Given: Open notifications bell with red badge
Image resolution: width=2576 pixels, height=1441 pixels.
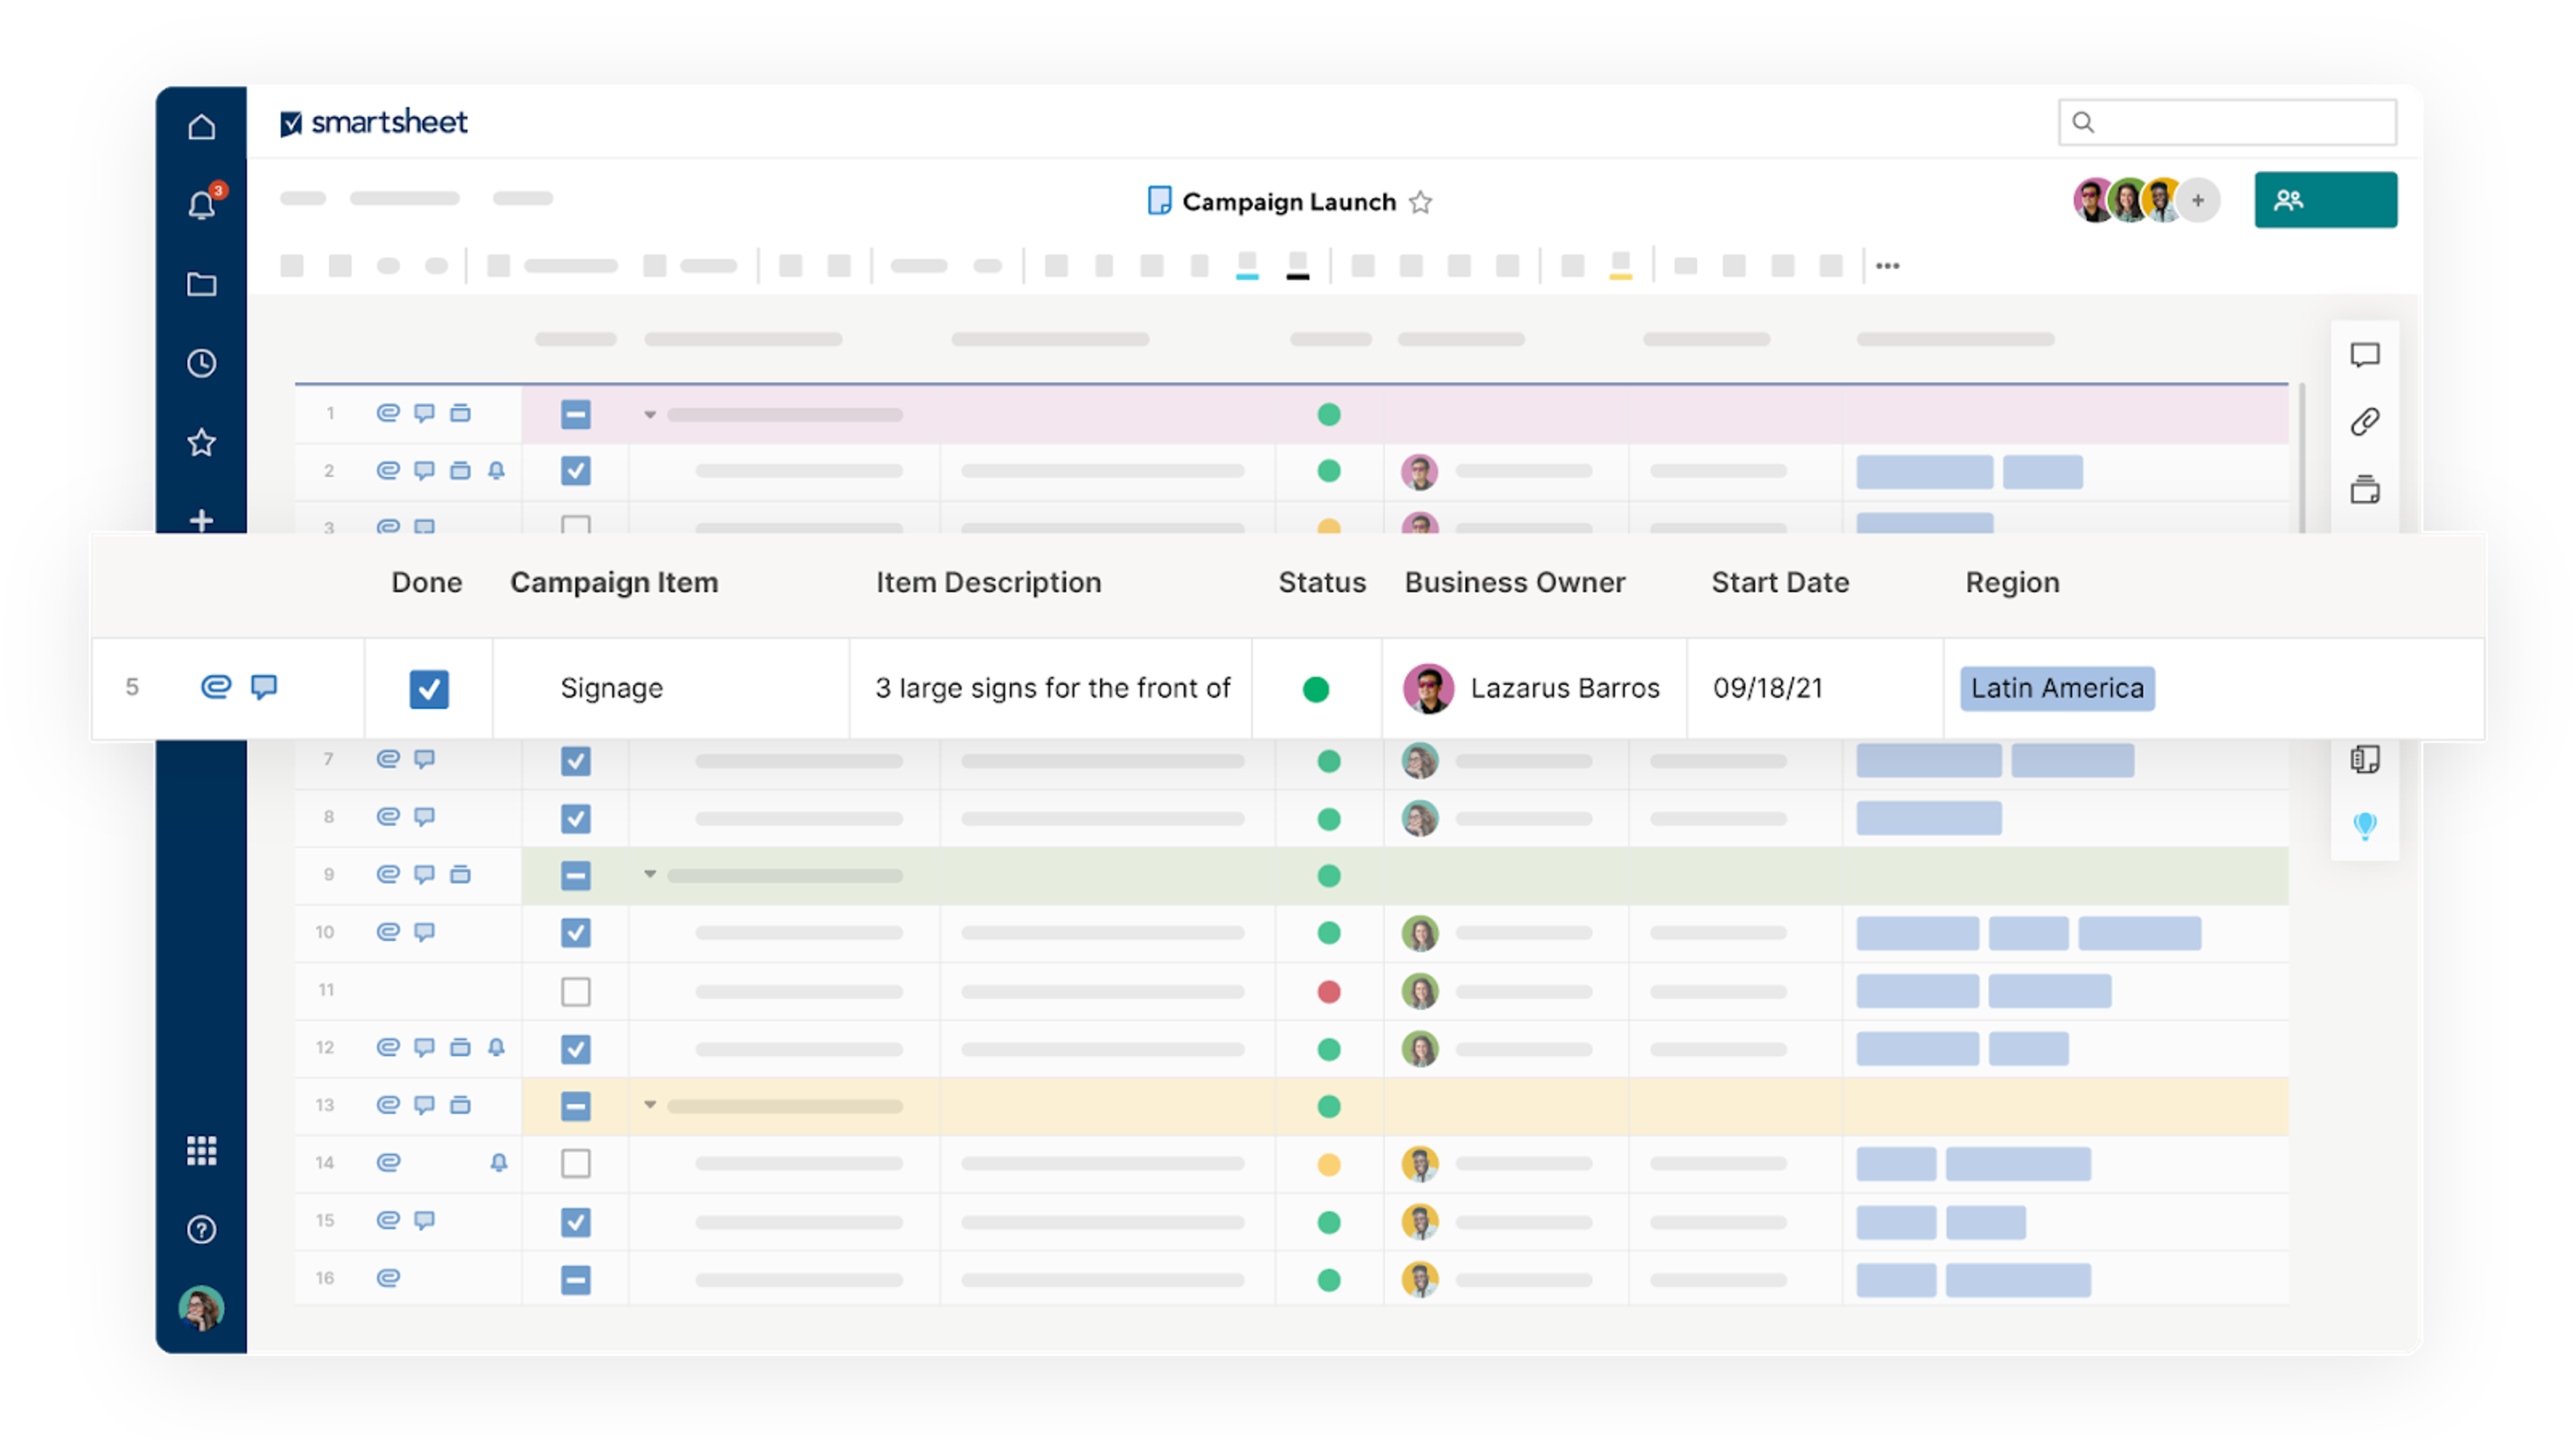Looking at the screenshot, I should [x=201, y=205].
